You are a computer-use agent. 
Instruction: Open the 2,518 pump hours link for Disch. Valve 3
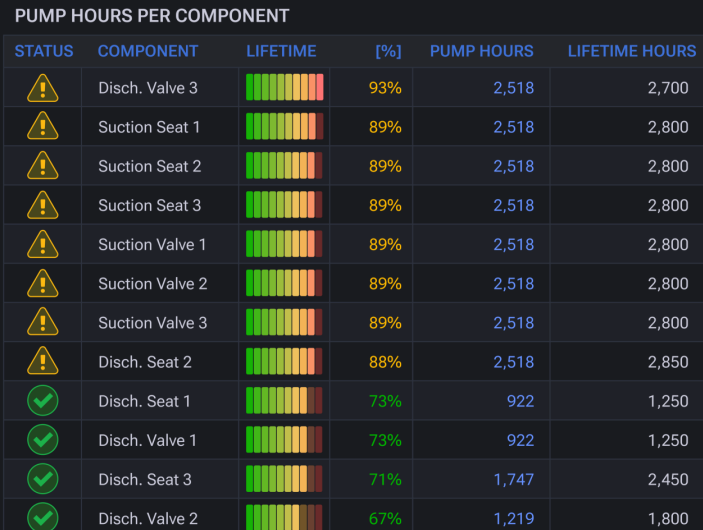tap(513, 88)
